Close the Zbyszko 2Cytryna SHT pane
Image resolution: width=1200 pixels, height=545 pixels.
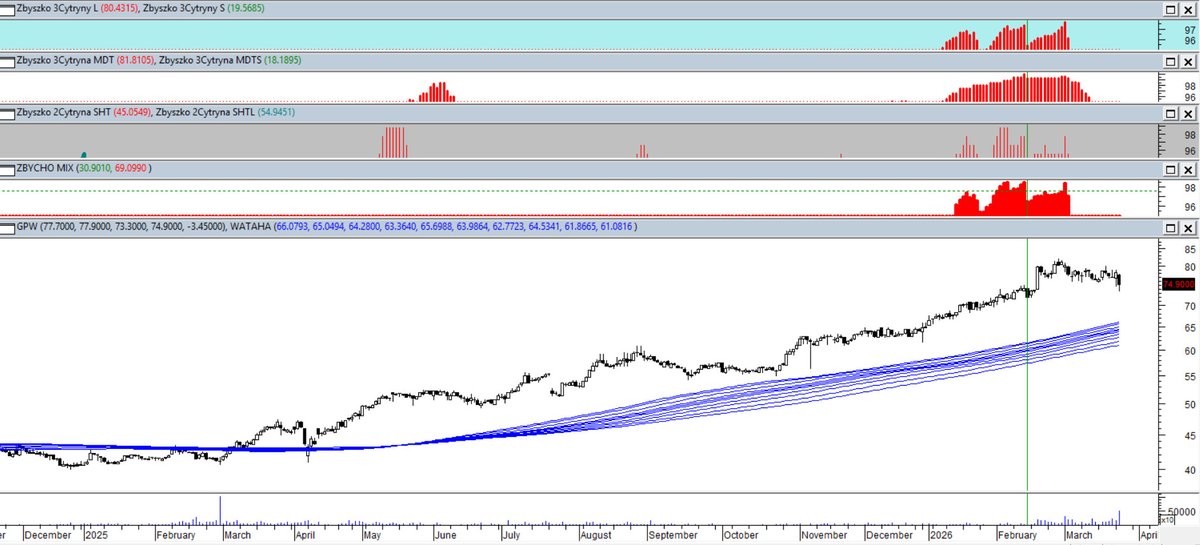(1188, 114)
